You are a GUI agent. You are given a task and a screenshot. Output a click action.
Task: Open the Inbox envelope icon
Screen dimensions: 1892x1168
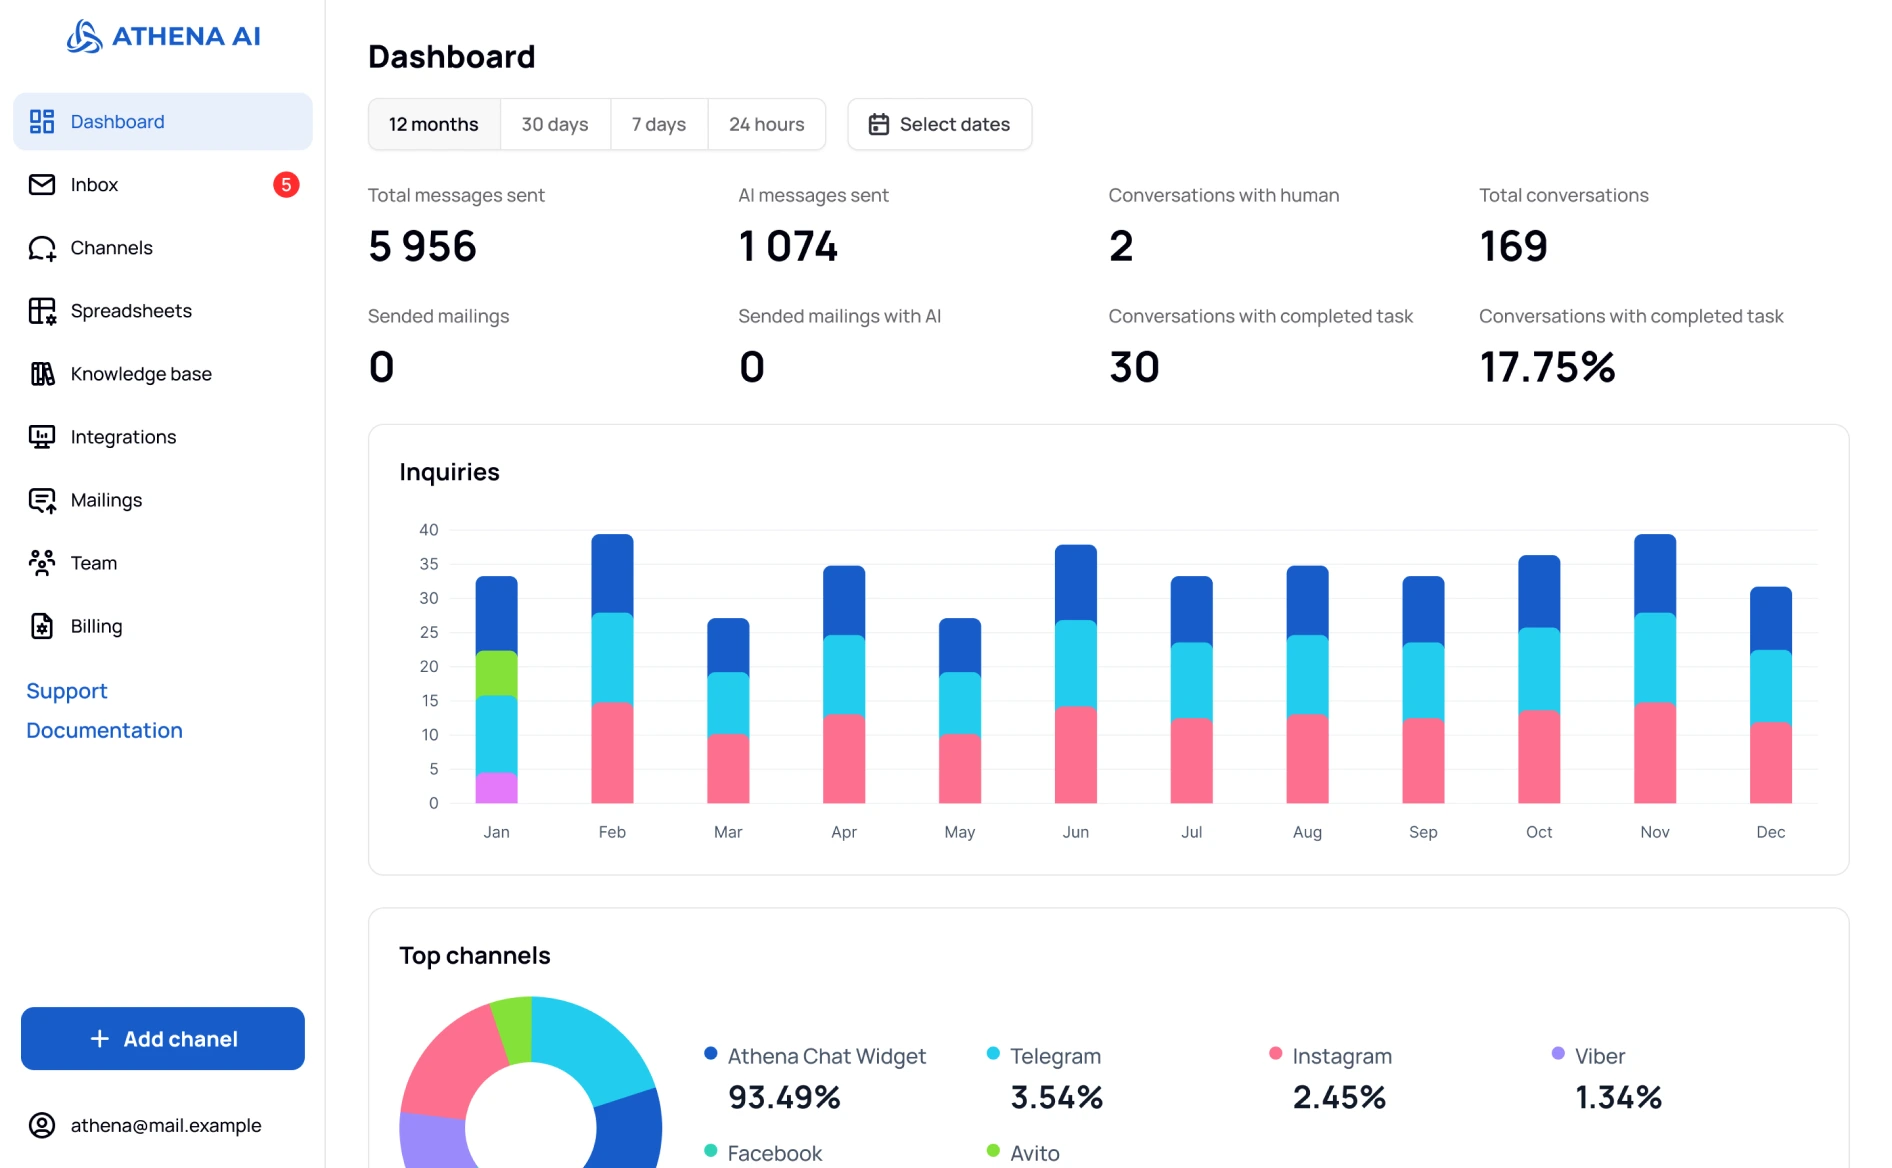42,185
